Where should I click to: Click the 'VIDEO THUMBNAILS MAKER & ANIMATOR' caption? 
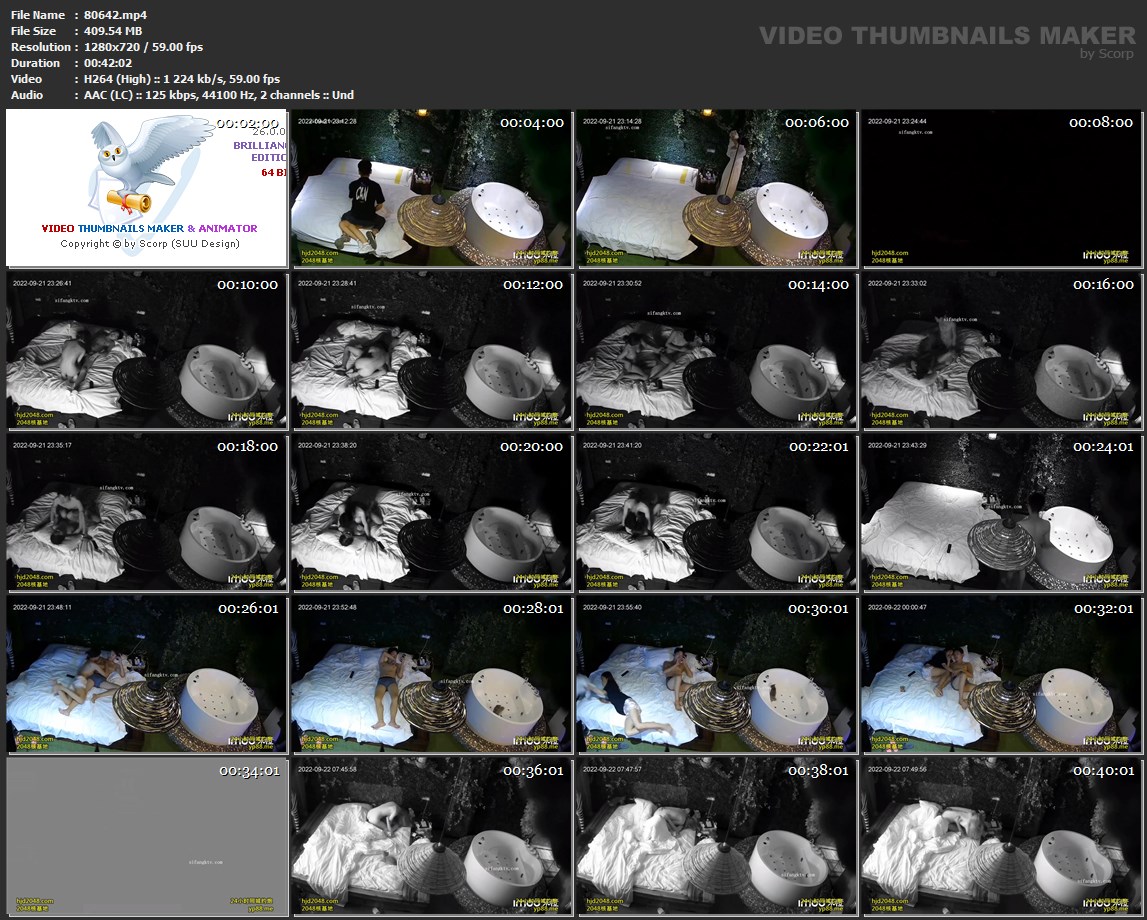tap(149, 229)
